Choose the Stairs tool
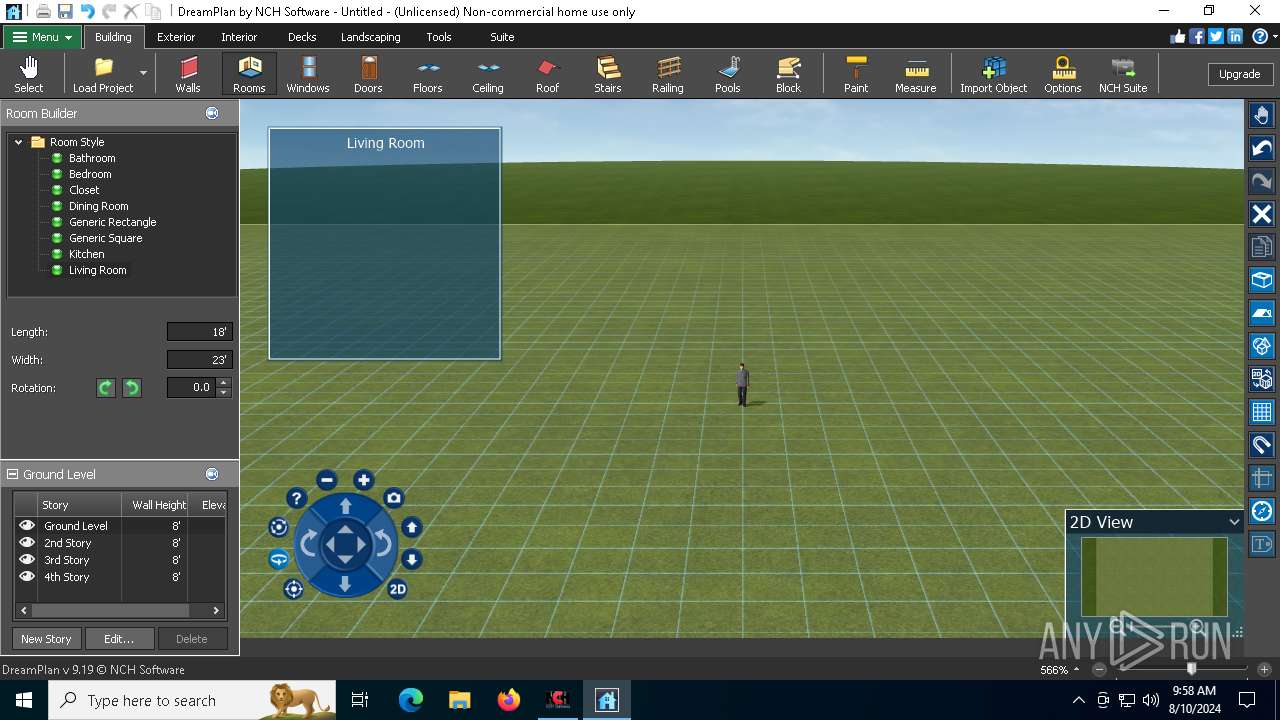Image resolution: width=1280 pixels, height=720 pixels. click(608, 74)
